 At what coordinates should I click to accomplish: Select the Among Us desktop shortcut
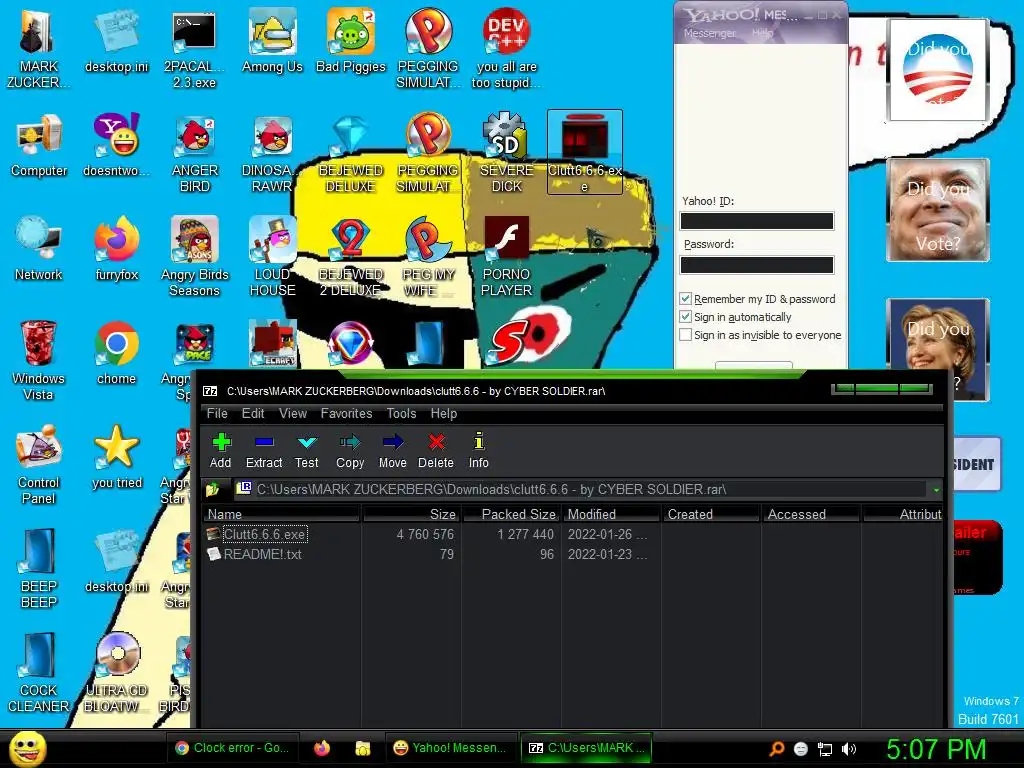coord(272,40)
